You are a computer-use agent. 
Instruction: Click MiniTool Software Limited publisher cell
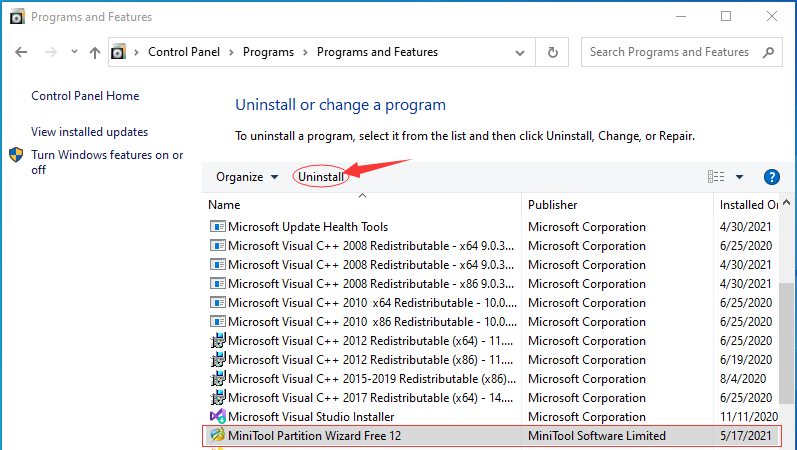[x=597, y=436]
